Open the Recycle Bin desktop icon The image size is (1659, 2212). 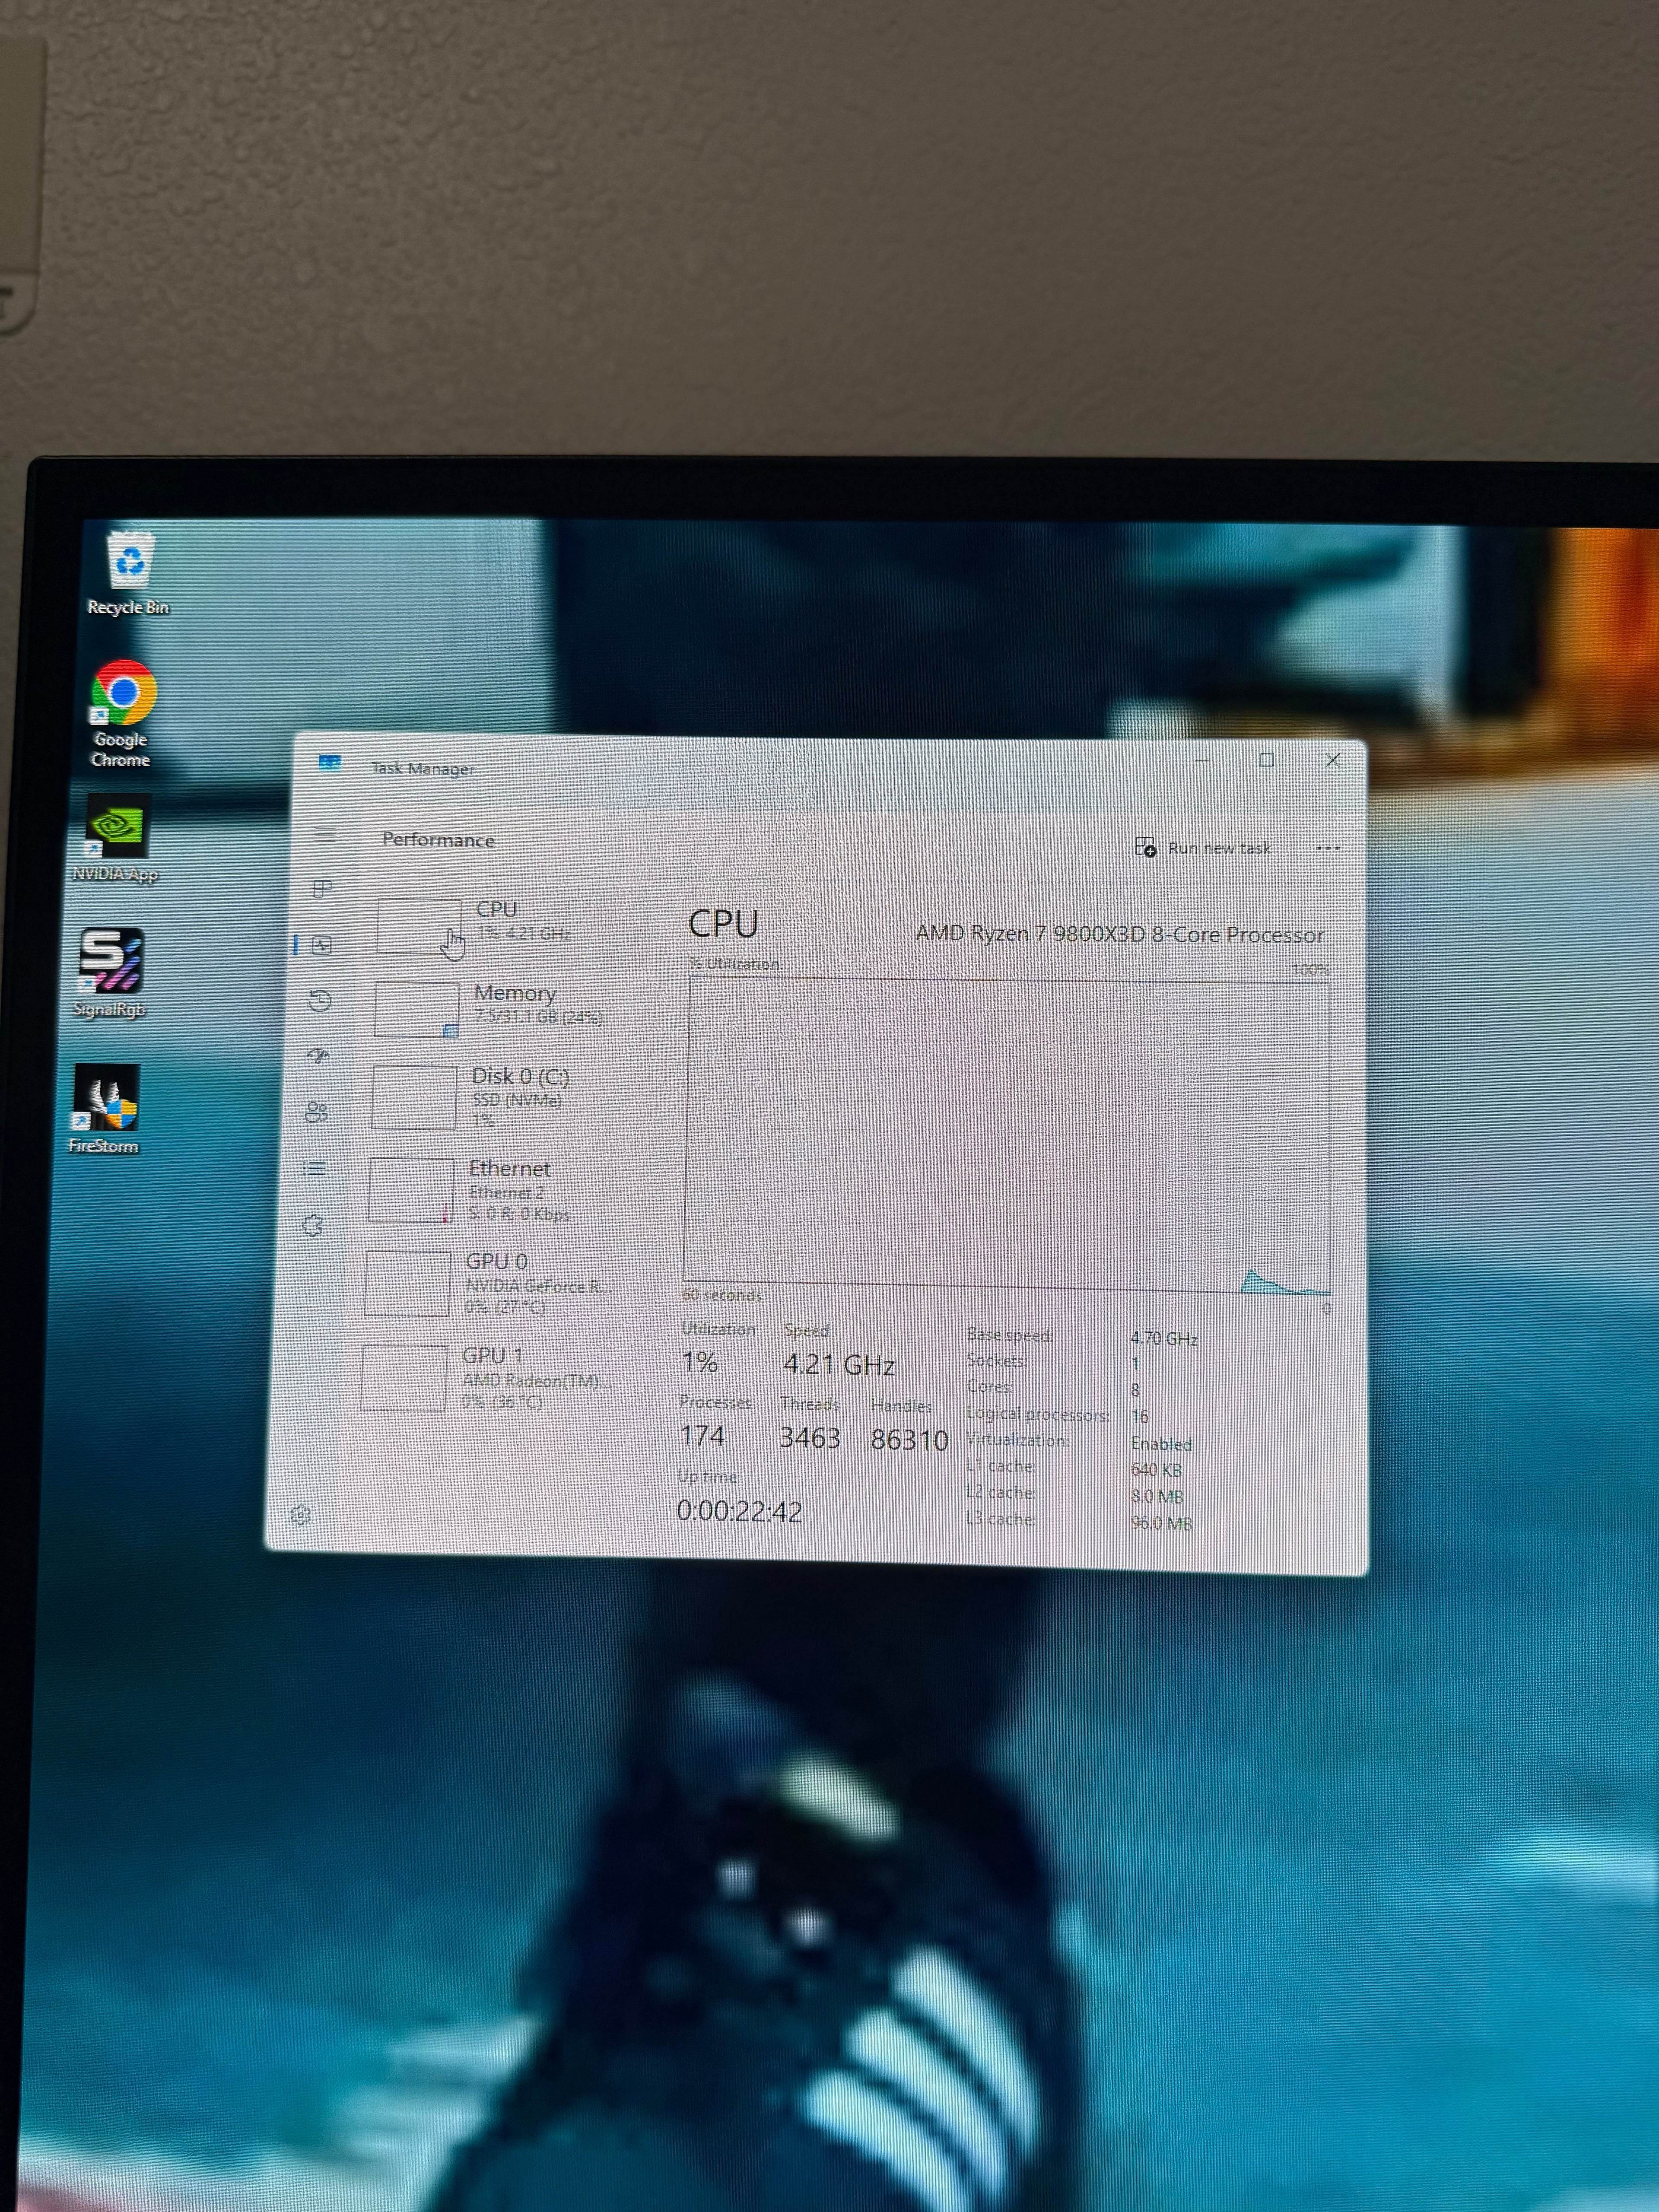(x=129, y=572)
